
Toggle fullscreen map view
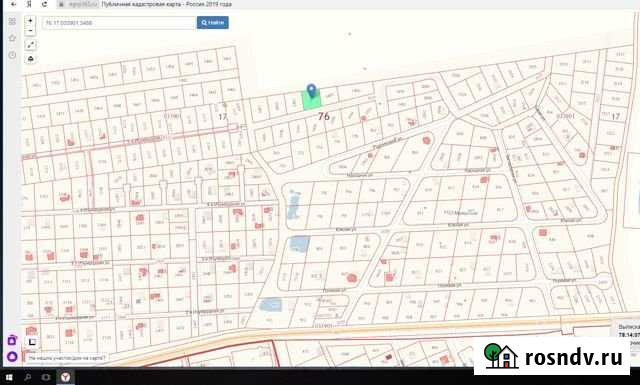tap(31, 45)
